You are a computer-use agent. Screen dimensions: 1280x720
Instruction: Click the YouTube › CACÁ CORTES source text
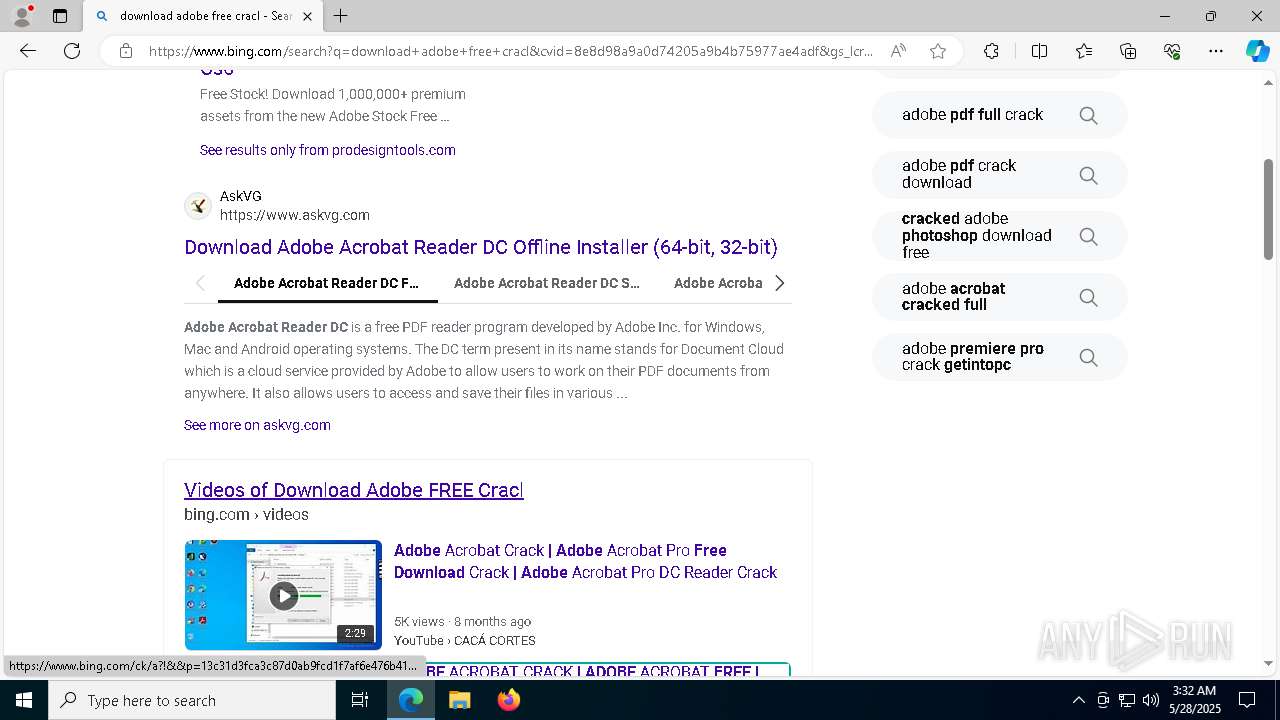coord(464,640)
